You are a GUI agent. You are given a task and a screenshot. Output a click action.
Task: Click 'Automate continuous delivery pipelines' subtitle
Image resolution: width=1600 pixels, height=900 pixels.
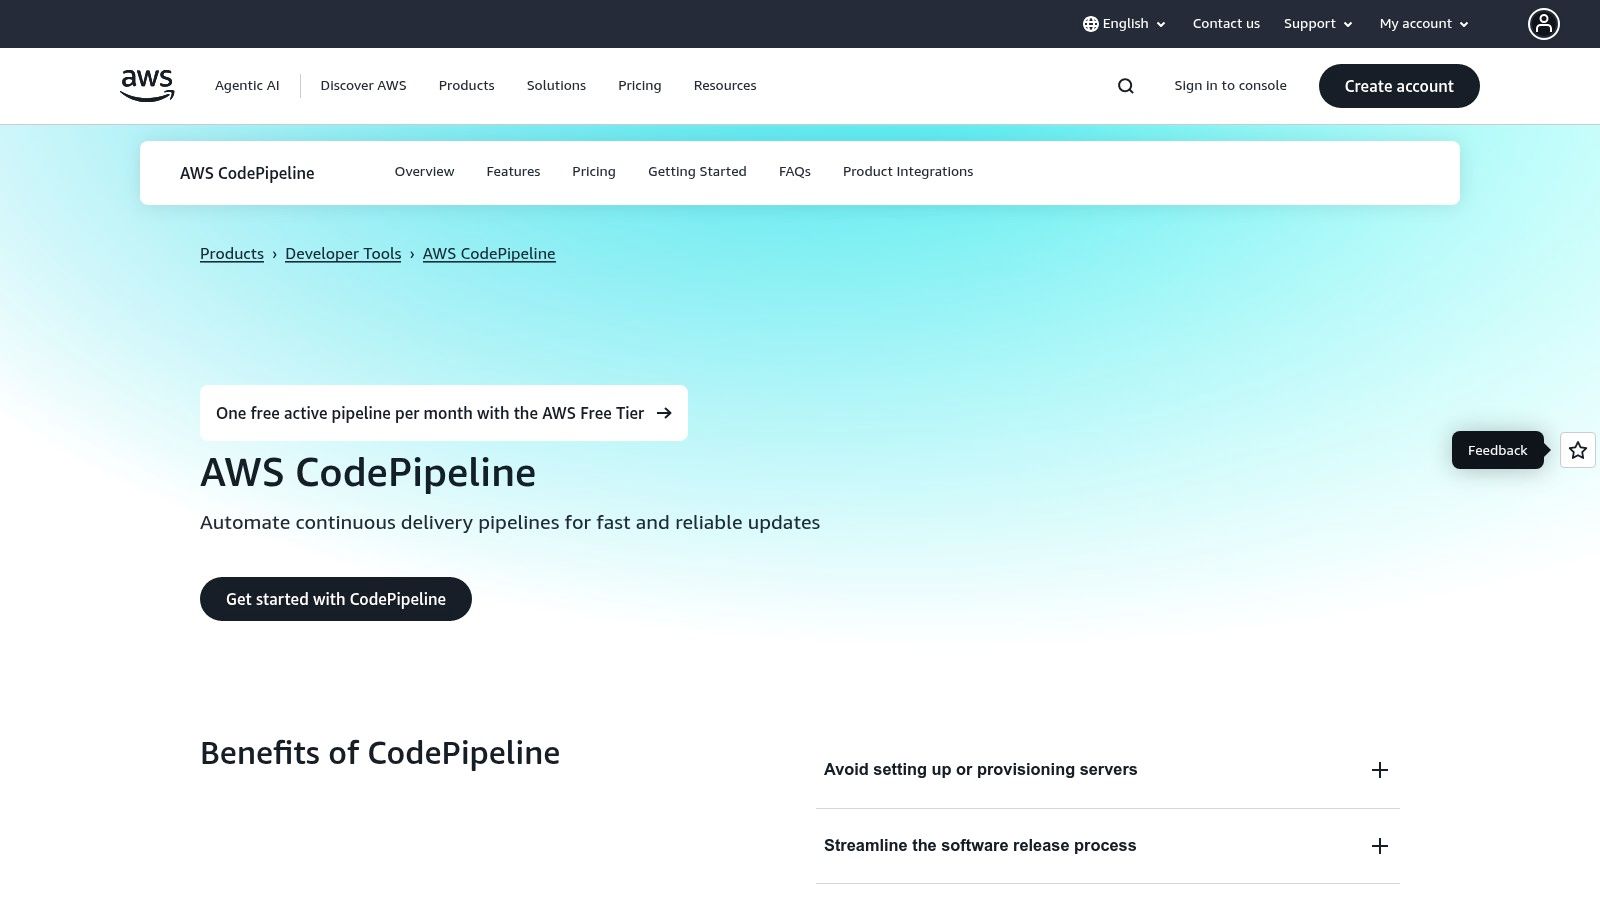click(x=510, y=523)
